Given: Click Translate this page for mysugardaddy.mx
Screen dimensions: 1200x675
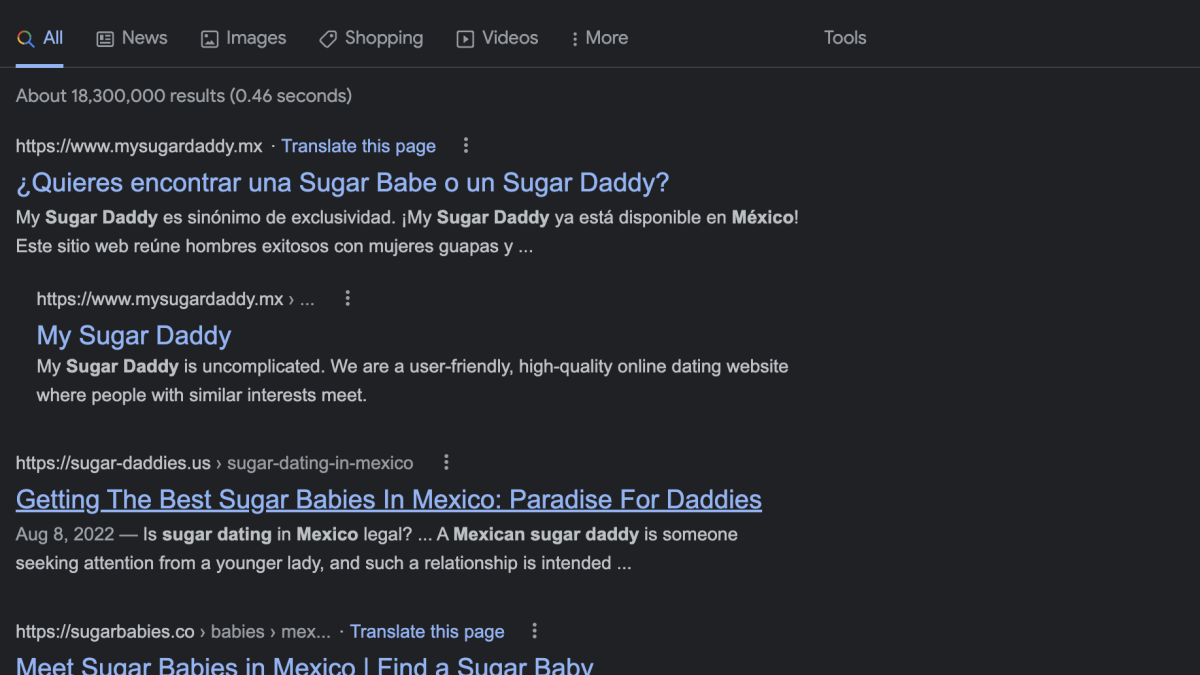Looking at the screenshot, I should tap(358, 146).
